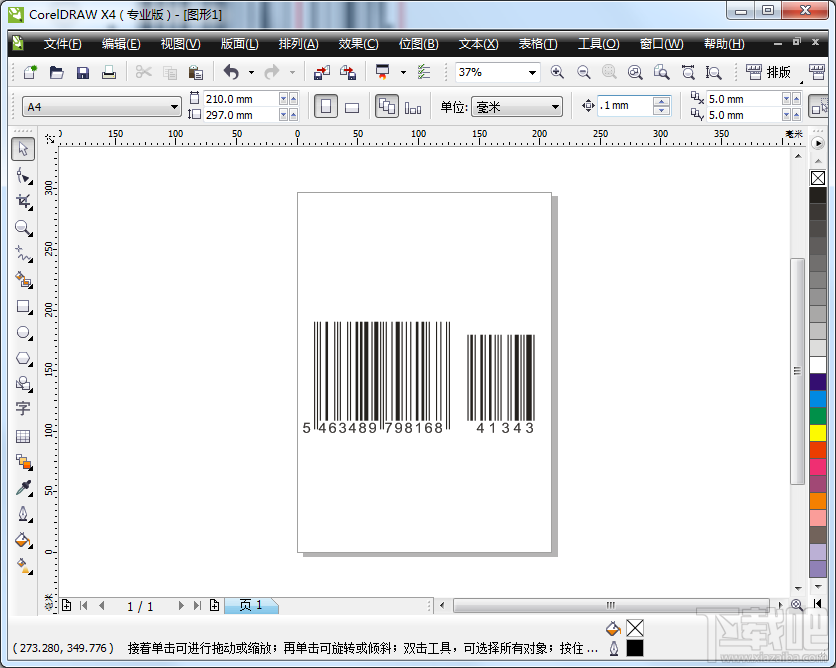Open the 帮助(H) menu
The height and width of the screenshot is (668, 836).
coord(724,44)
